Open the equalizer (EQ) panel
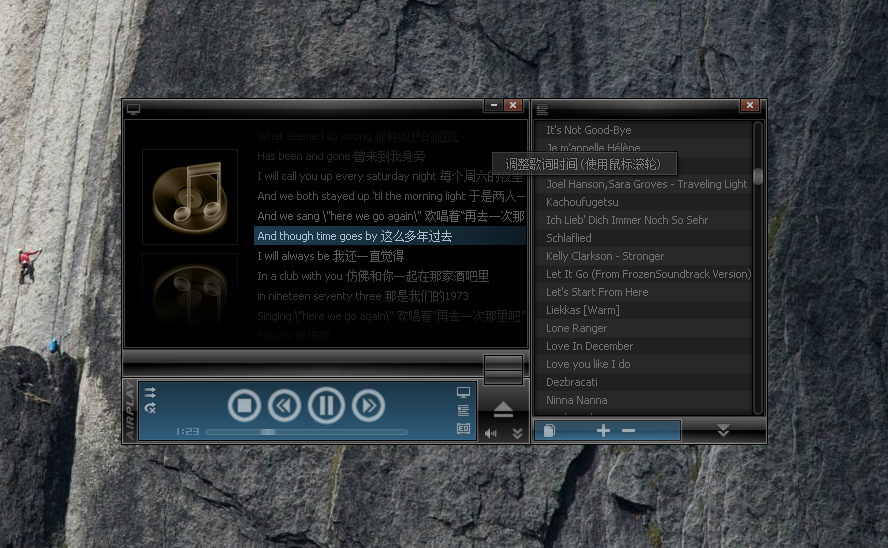Image resolution: width=888 pixels, height=548 pixels. pyautogui.click(x=463, y=428)
